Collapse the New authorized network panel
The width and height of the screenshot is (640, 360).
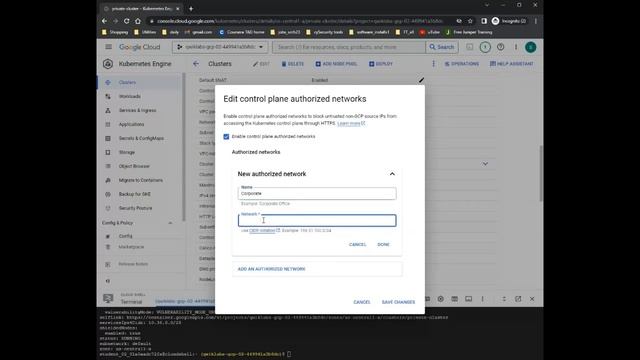tap(392, 174)
